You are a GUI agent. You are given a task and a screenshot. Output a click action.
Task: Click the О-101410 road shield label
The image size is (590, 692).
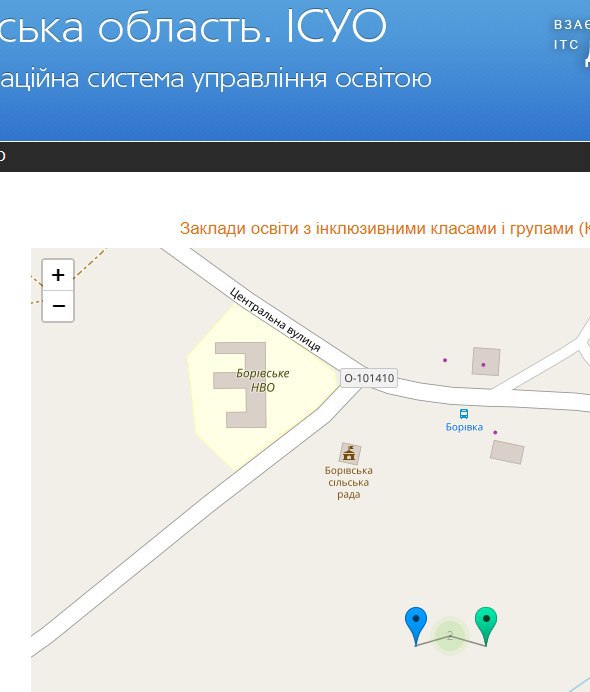click(369, 378)
